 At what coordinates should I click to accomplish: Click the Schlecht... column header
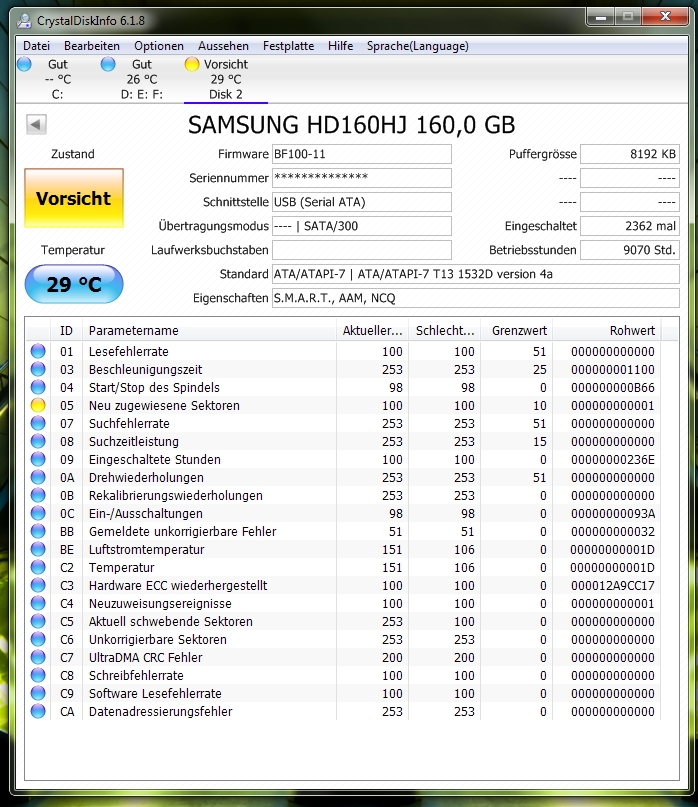coord(445,330)
